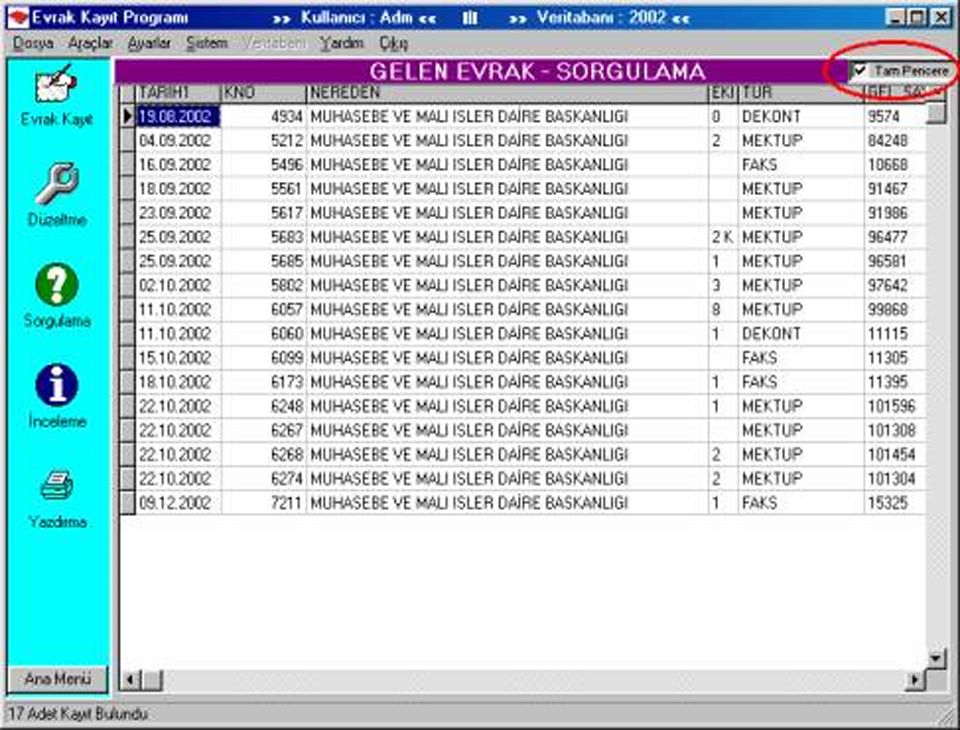Open the İnceleme info icon
The height and width of the screenshot is (730, 960).
[x=56, y=385]
